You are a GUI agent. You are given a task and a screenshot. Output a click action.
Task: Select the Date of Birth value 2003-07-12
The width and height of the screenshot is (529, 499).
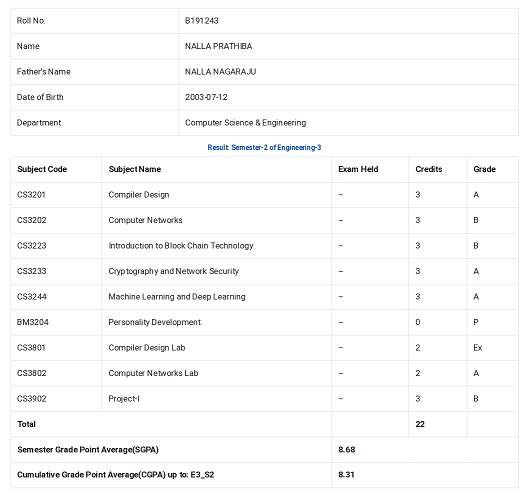206,97
